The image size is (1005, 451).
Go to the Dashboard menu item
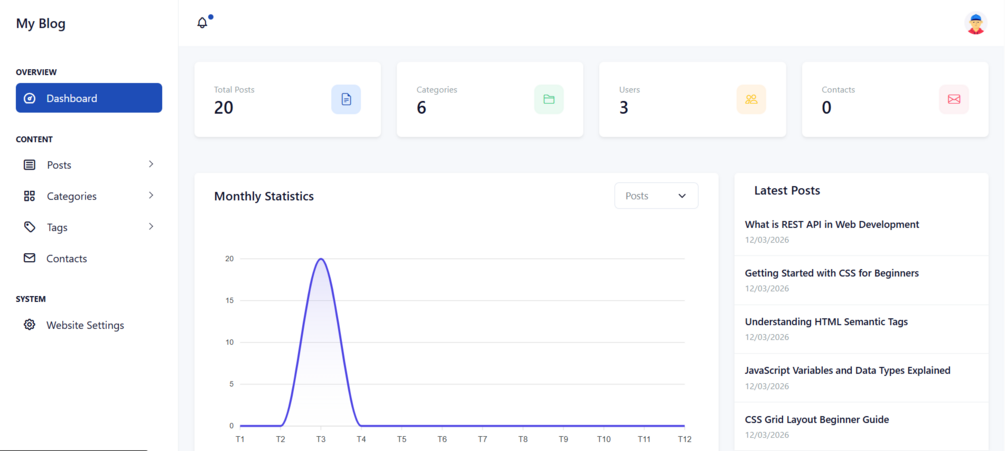click(x=89, y=98)
